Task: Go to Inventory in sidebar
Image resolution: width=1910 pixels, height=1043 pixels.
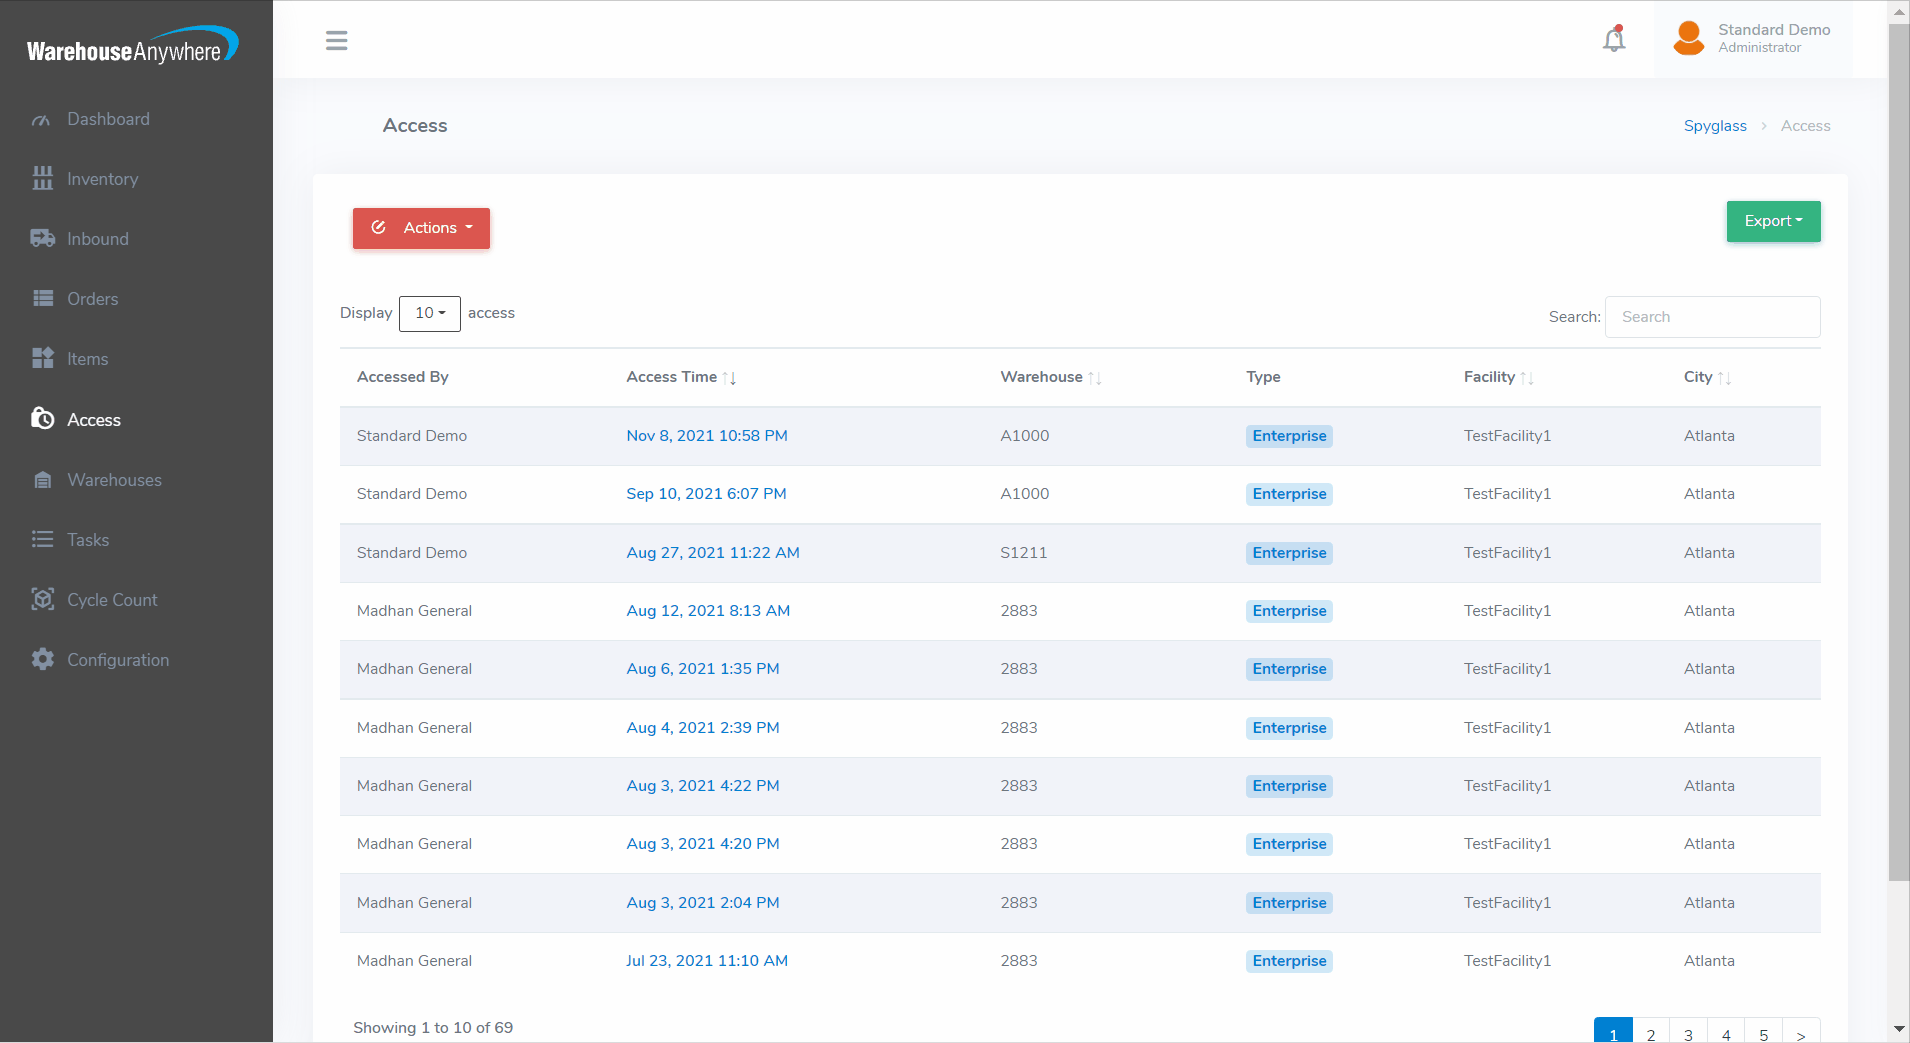Action: pyautogui.click(x=102, y=179)
